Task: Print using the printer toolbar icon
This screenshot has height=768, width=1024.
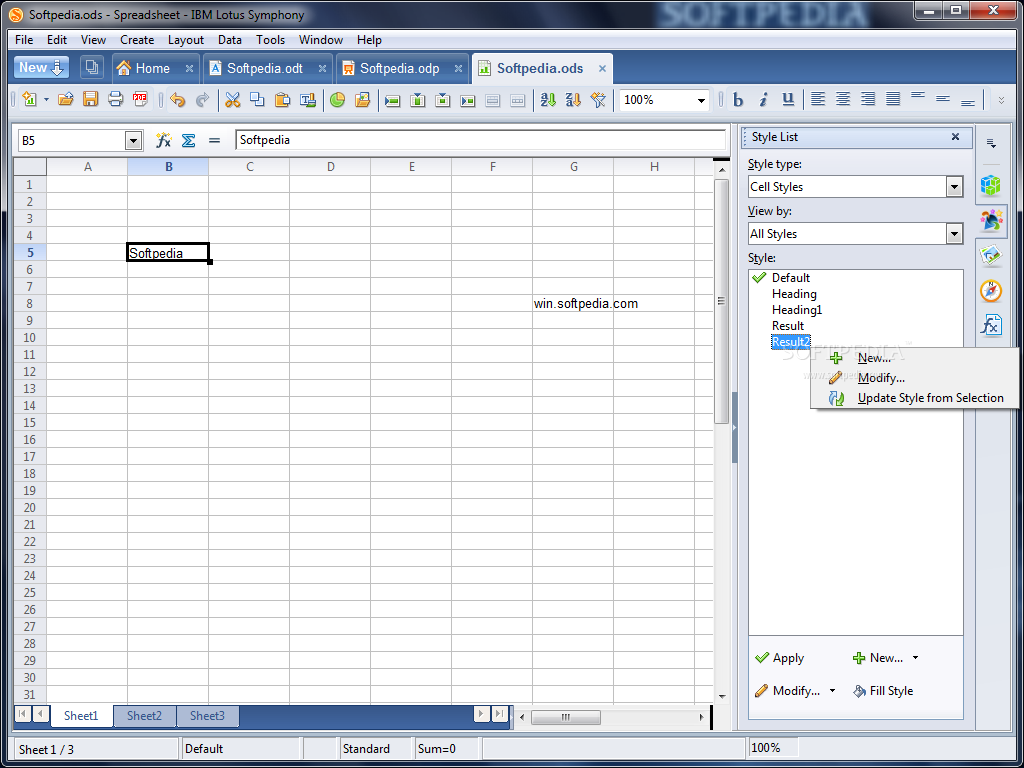Action: click(x=115, y=100)
